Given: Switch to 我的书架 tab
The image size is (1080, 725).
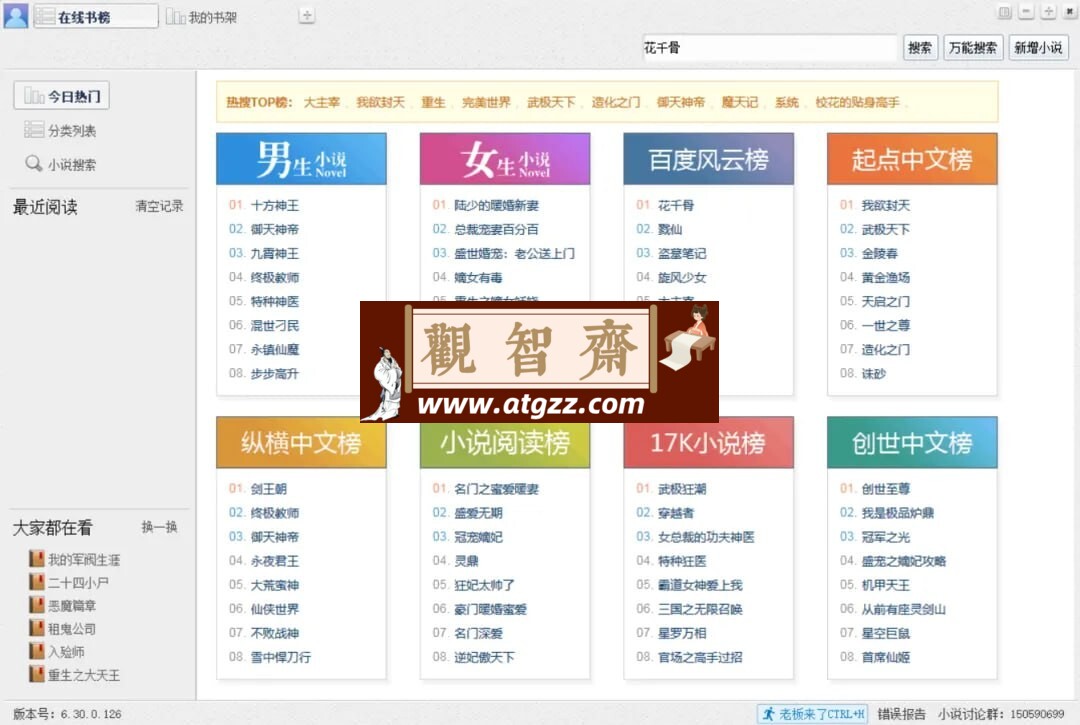Looking at the screenshot, I should 201,17.
